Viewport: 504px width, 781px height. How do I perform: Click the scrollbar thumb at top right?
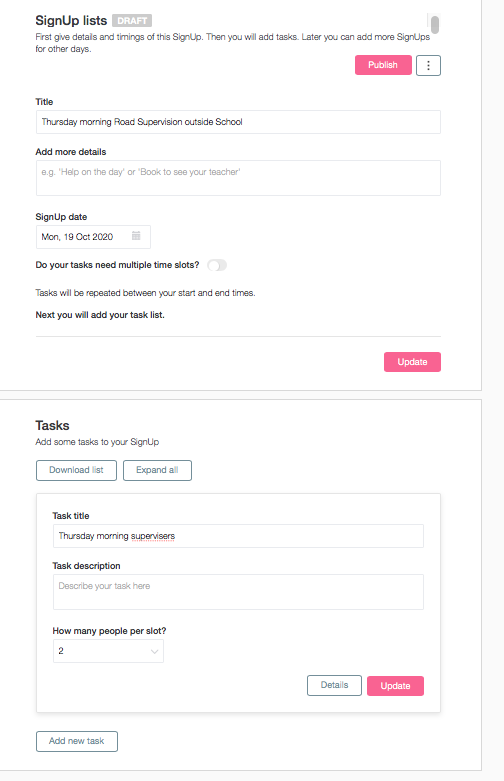[435, 24]
